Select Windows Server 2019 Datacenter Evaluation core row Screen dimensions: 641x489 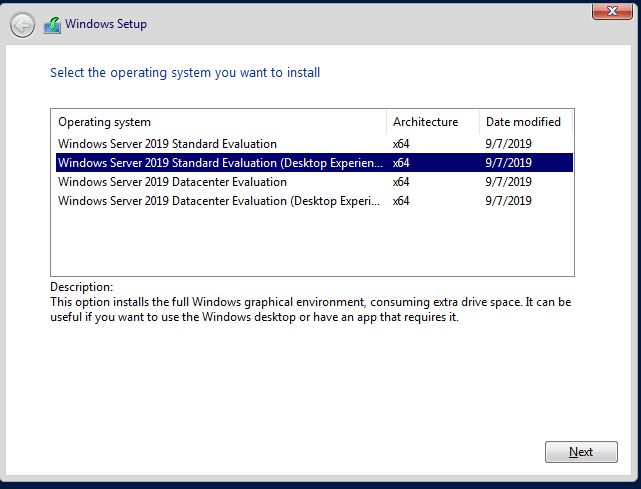pos(314,182)
